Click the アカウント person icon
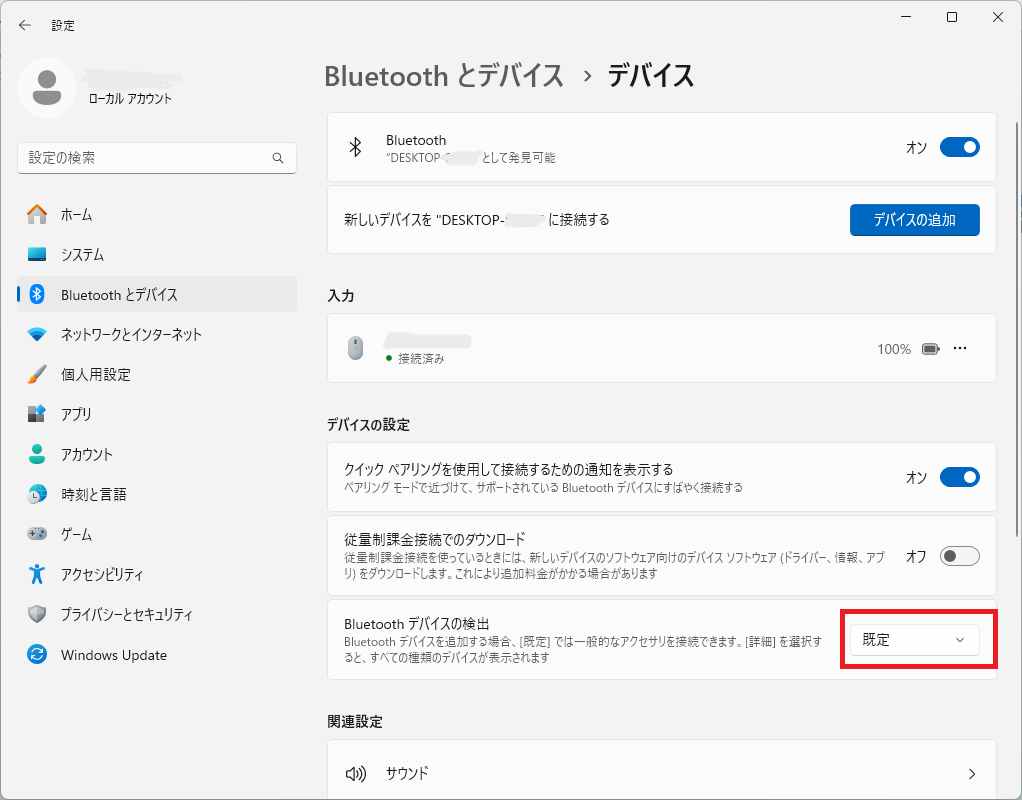The image size is (1022, 800). 37,454
